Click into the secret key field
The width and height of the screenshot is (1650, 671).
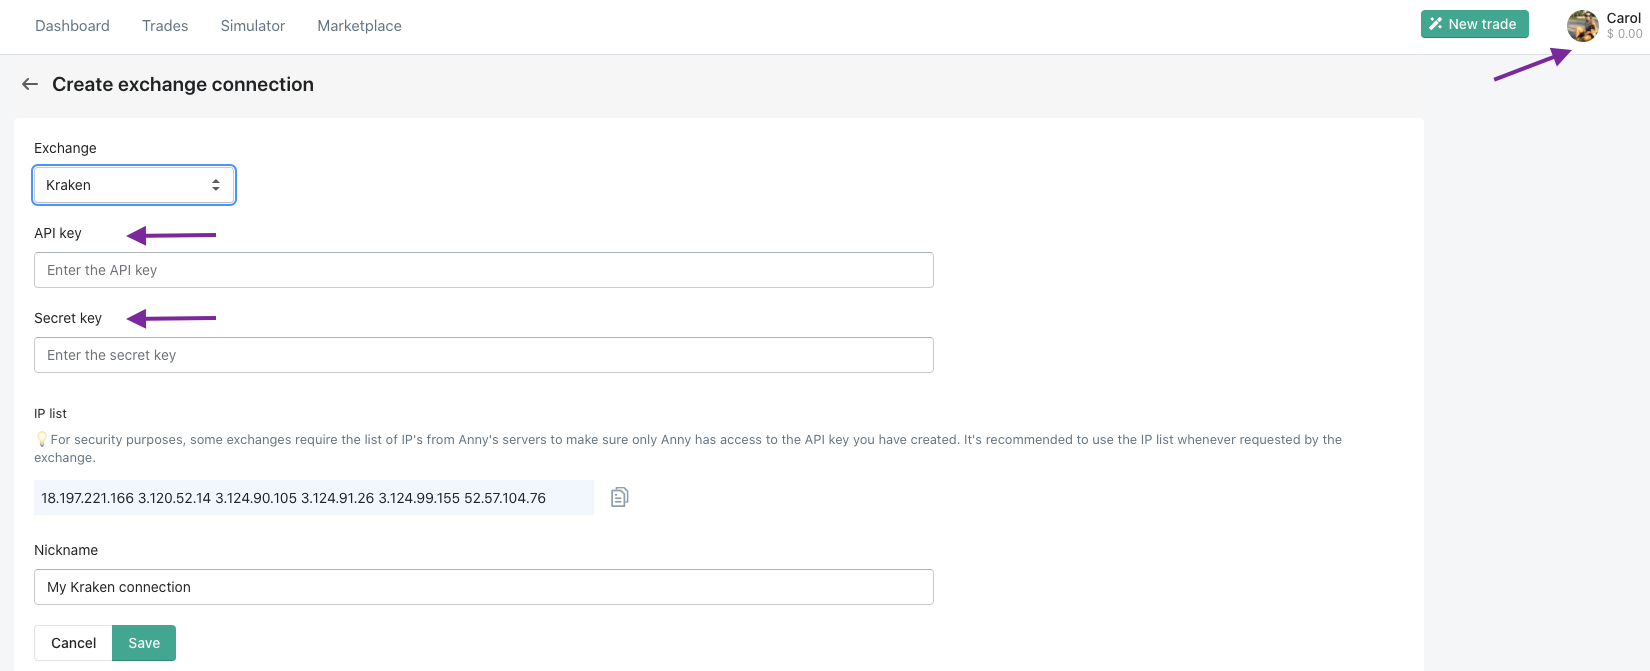[484, 355]
